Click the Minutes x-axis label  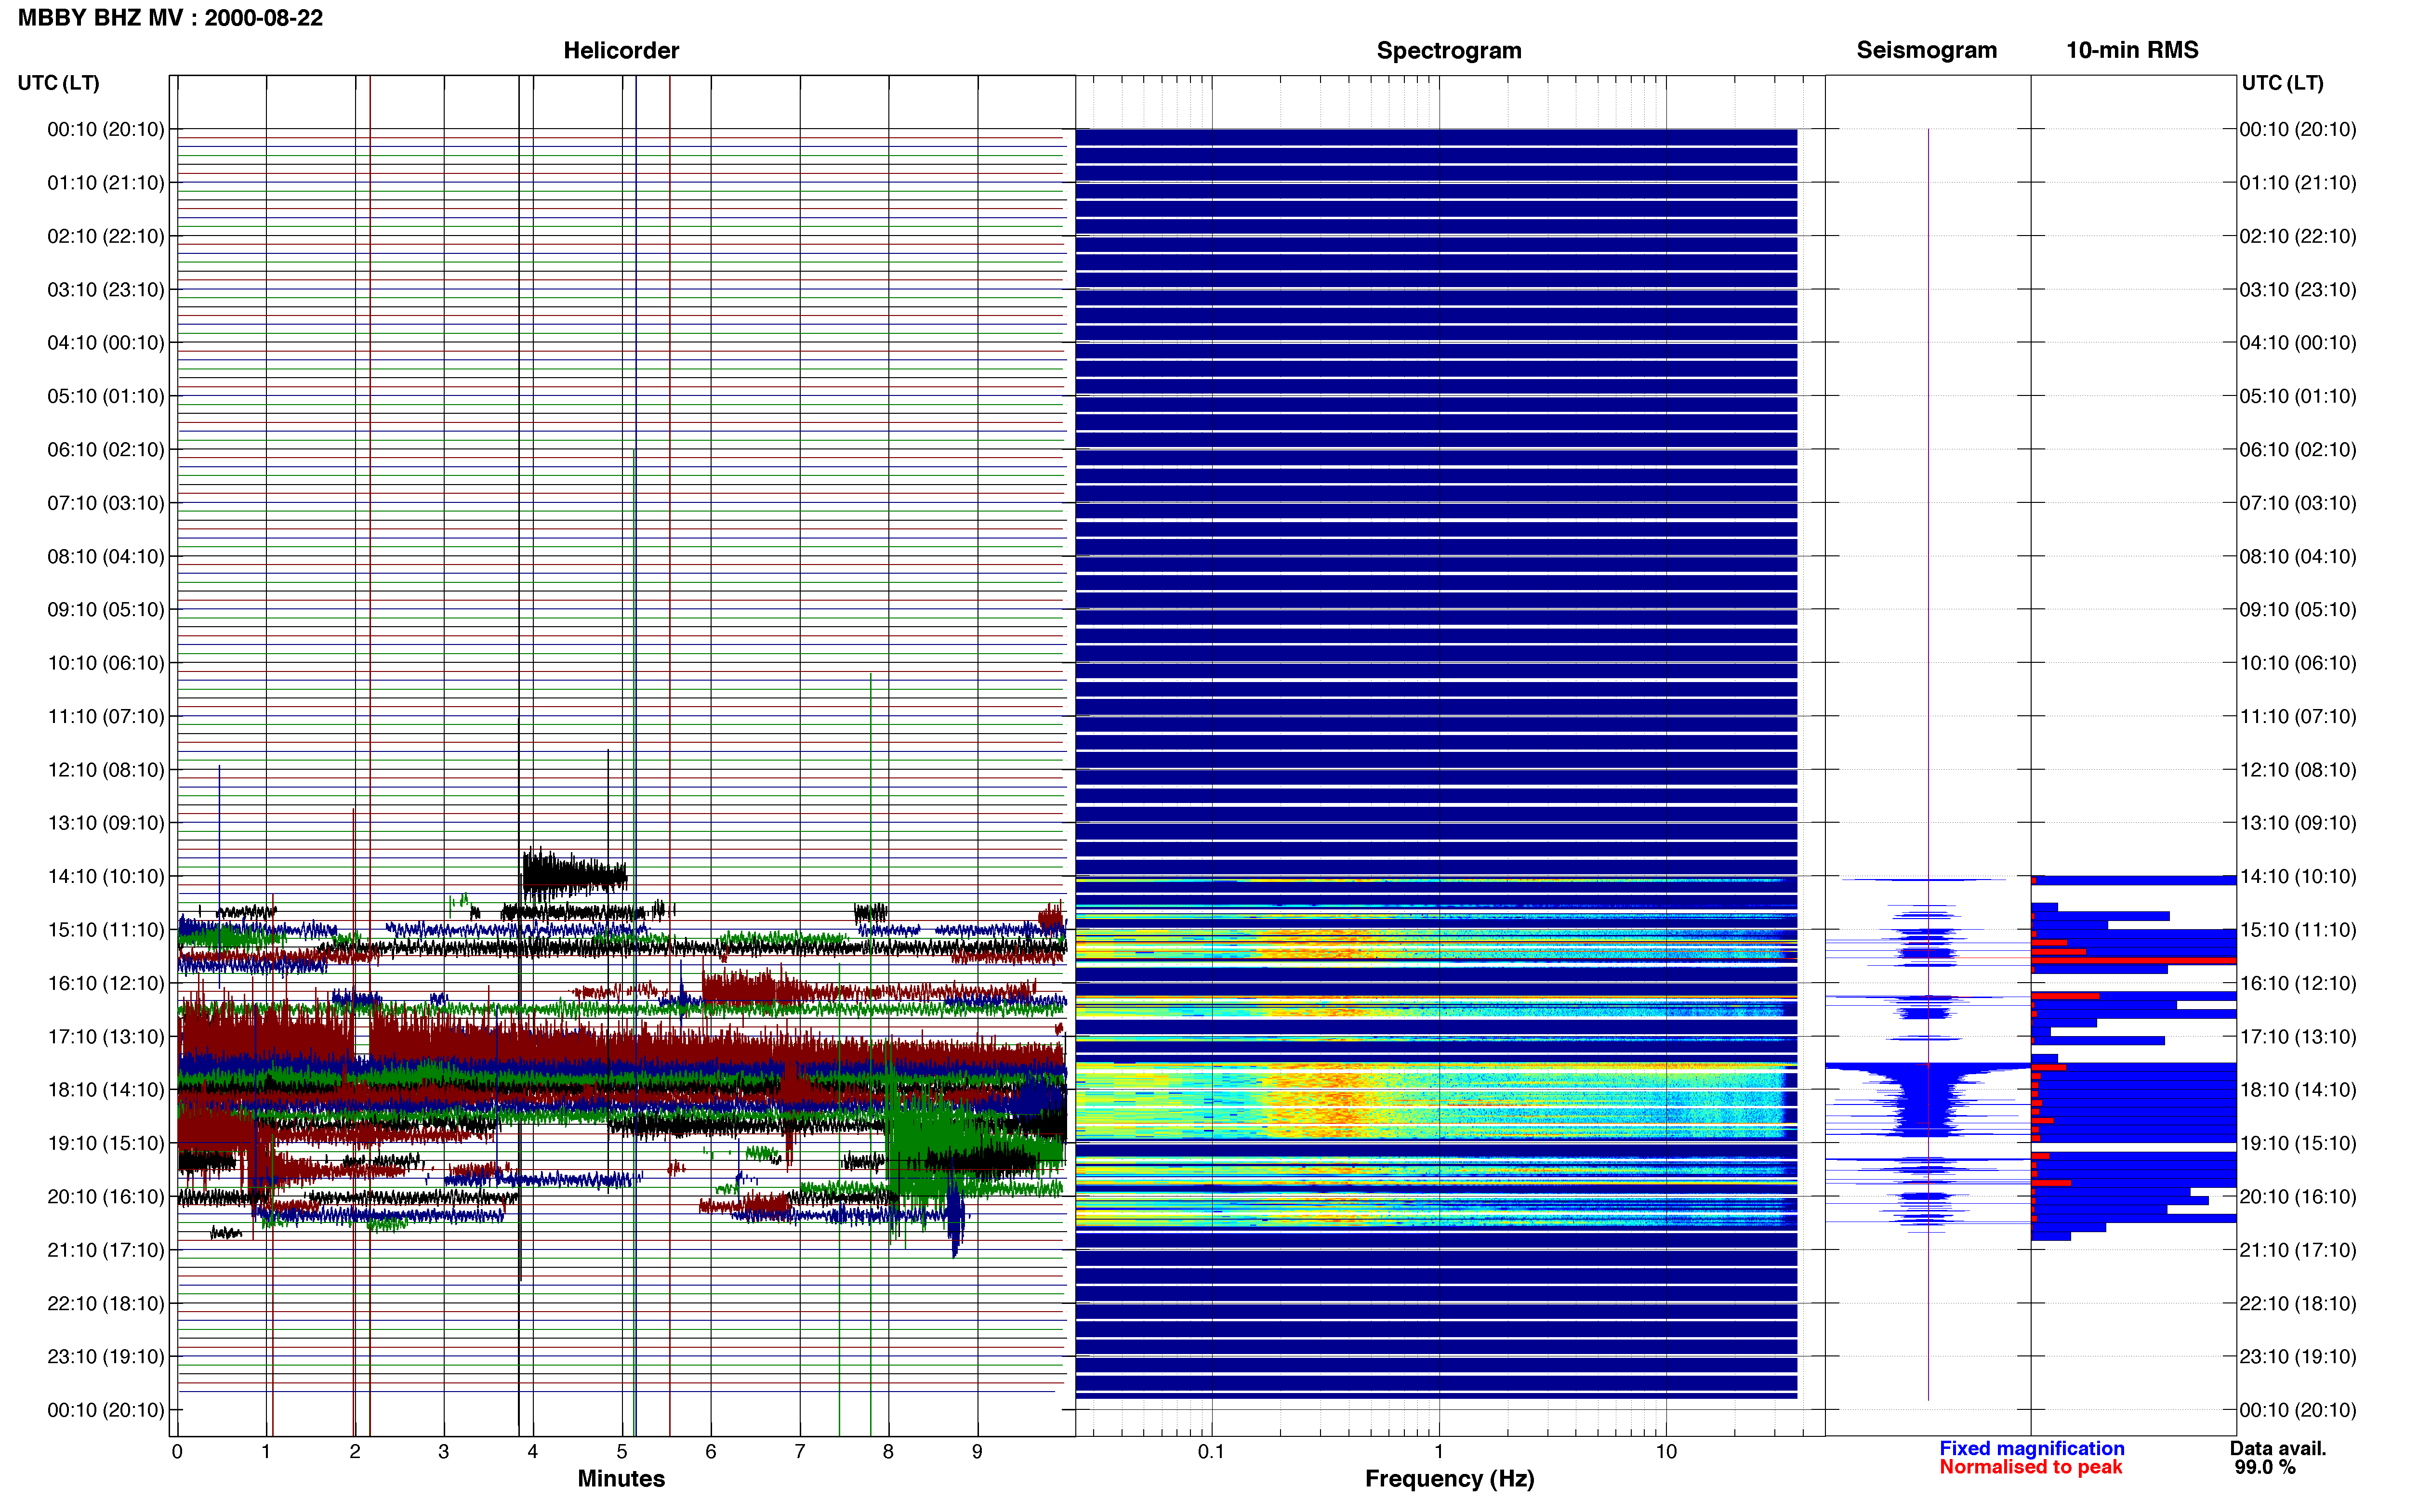coord(621,1478)
